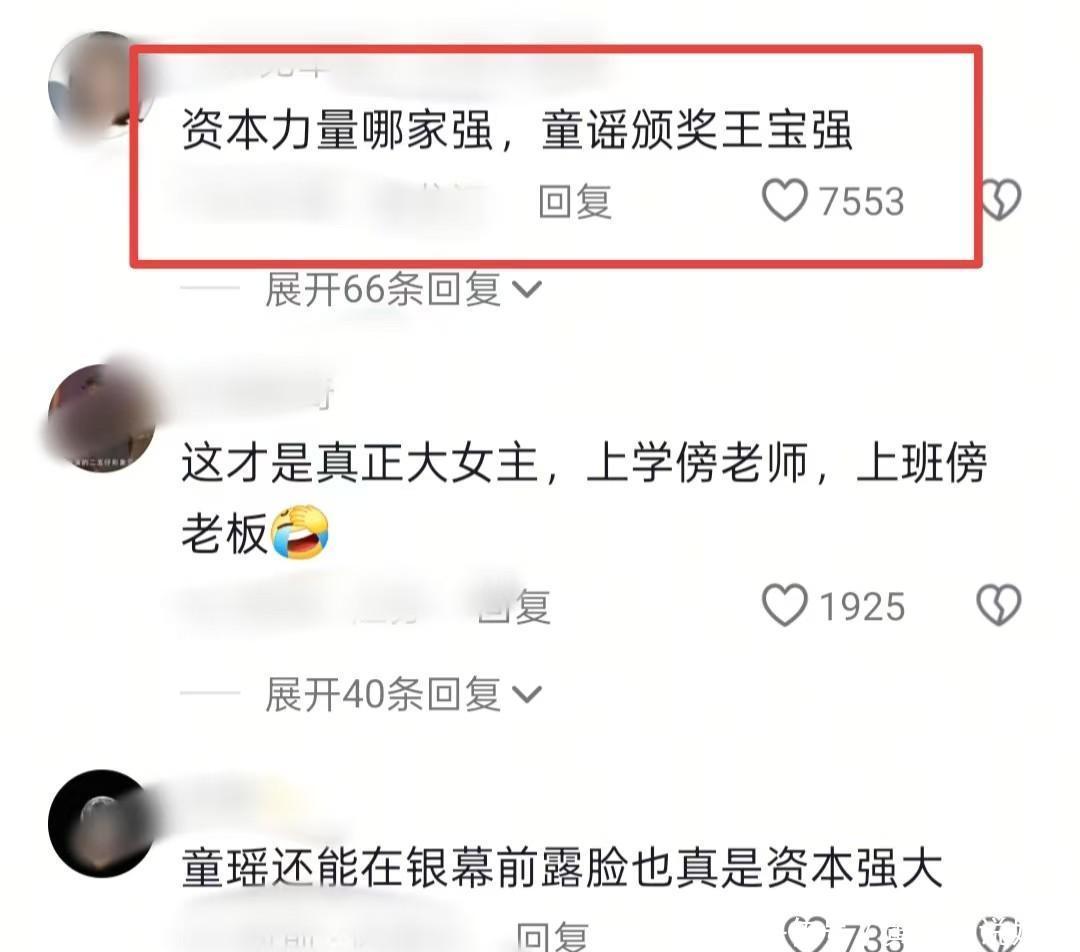1080x952 pixels.
Task: Like the comment with 7553 likes
Action: [785, 200]
